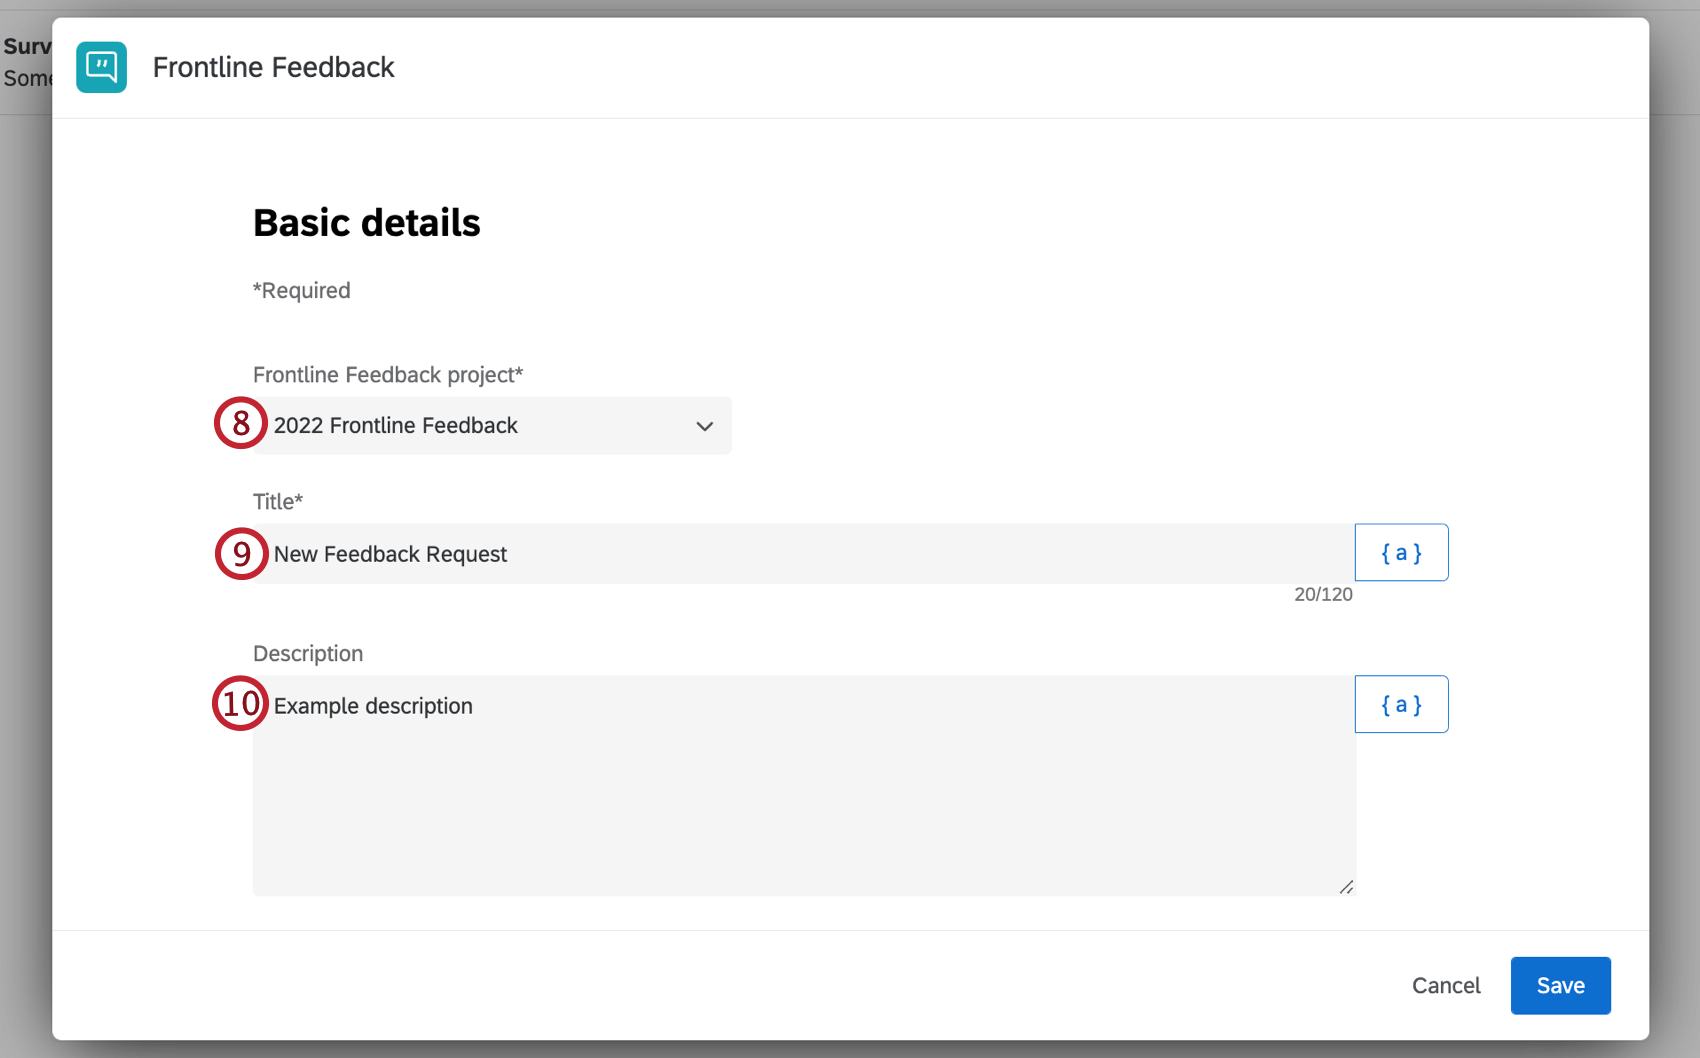Click the red circled number 9 marker

240,554
